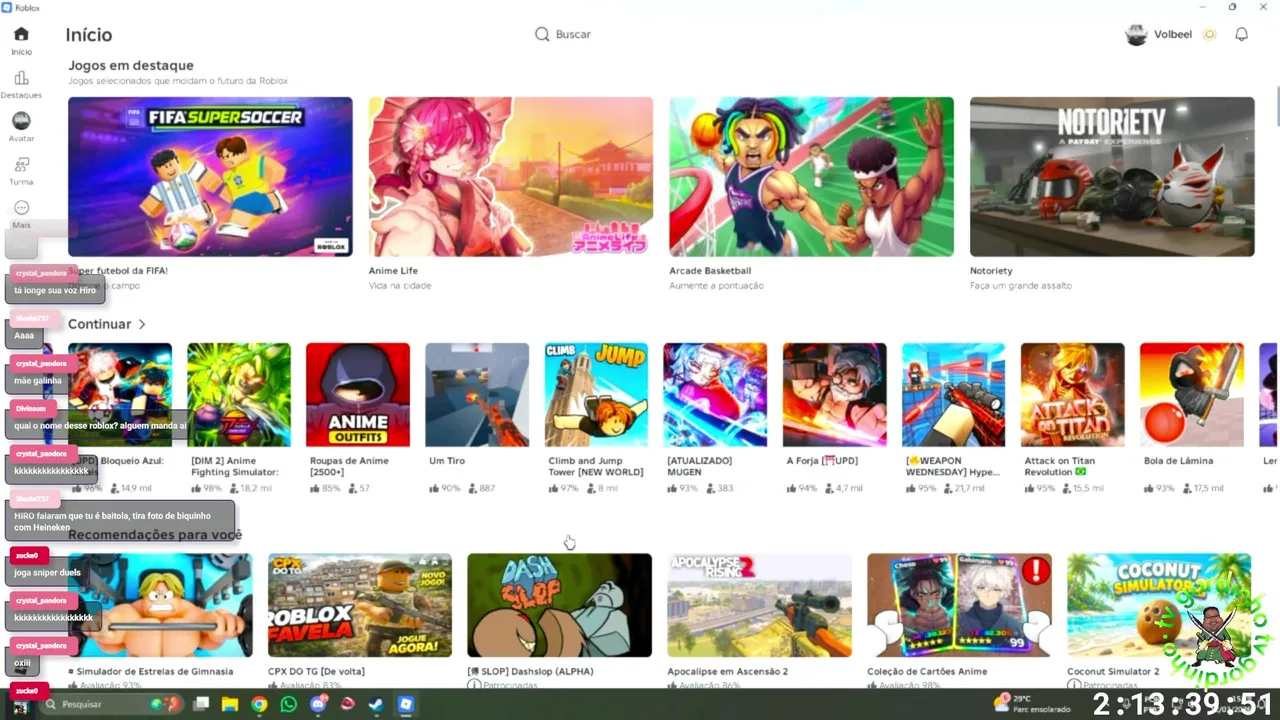Click the 'Continuar' heading link
Viewport: 1280px width, 720px height.
99,324
